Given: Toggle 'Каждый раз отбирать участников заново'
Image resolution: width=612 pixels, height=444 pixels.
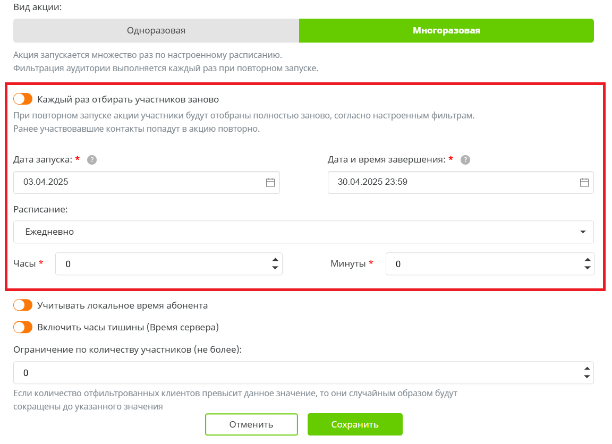Looking at the screenshot, I should click(x=22, y=99).
